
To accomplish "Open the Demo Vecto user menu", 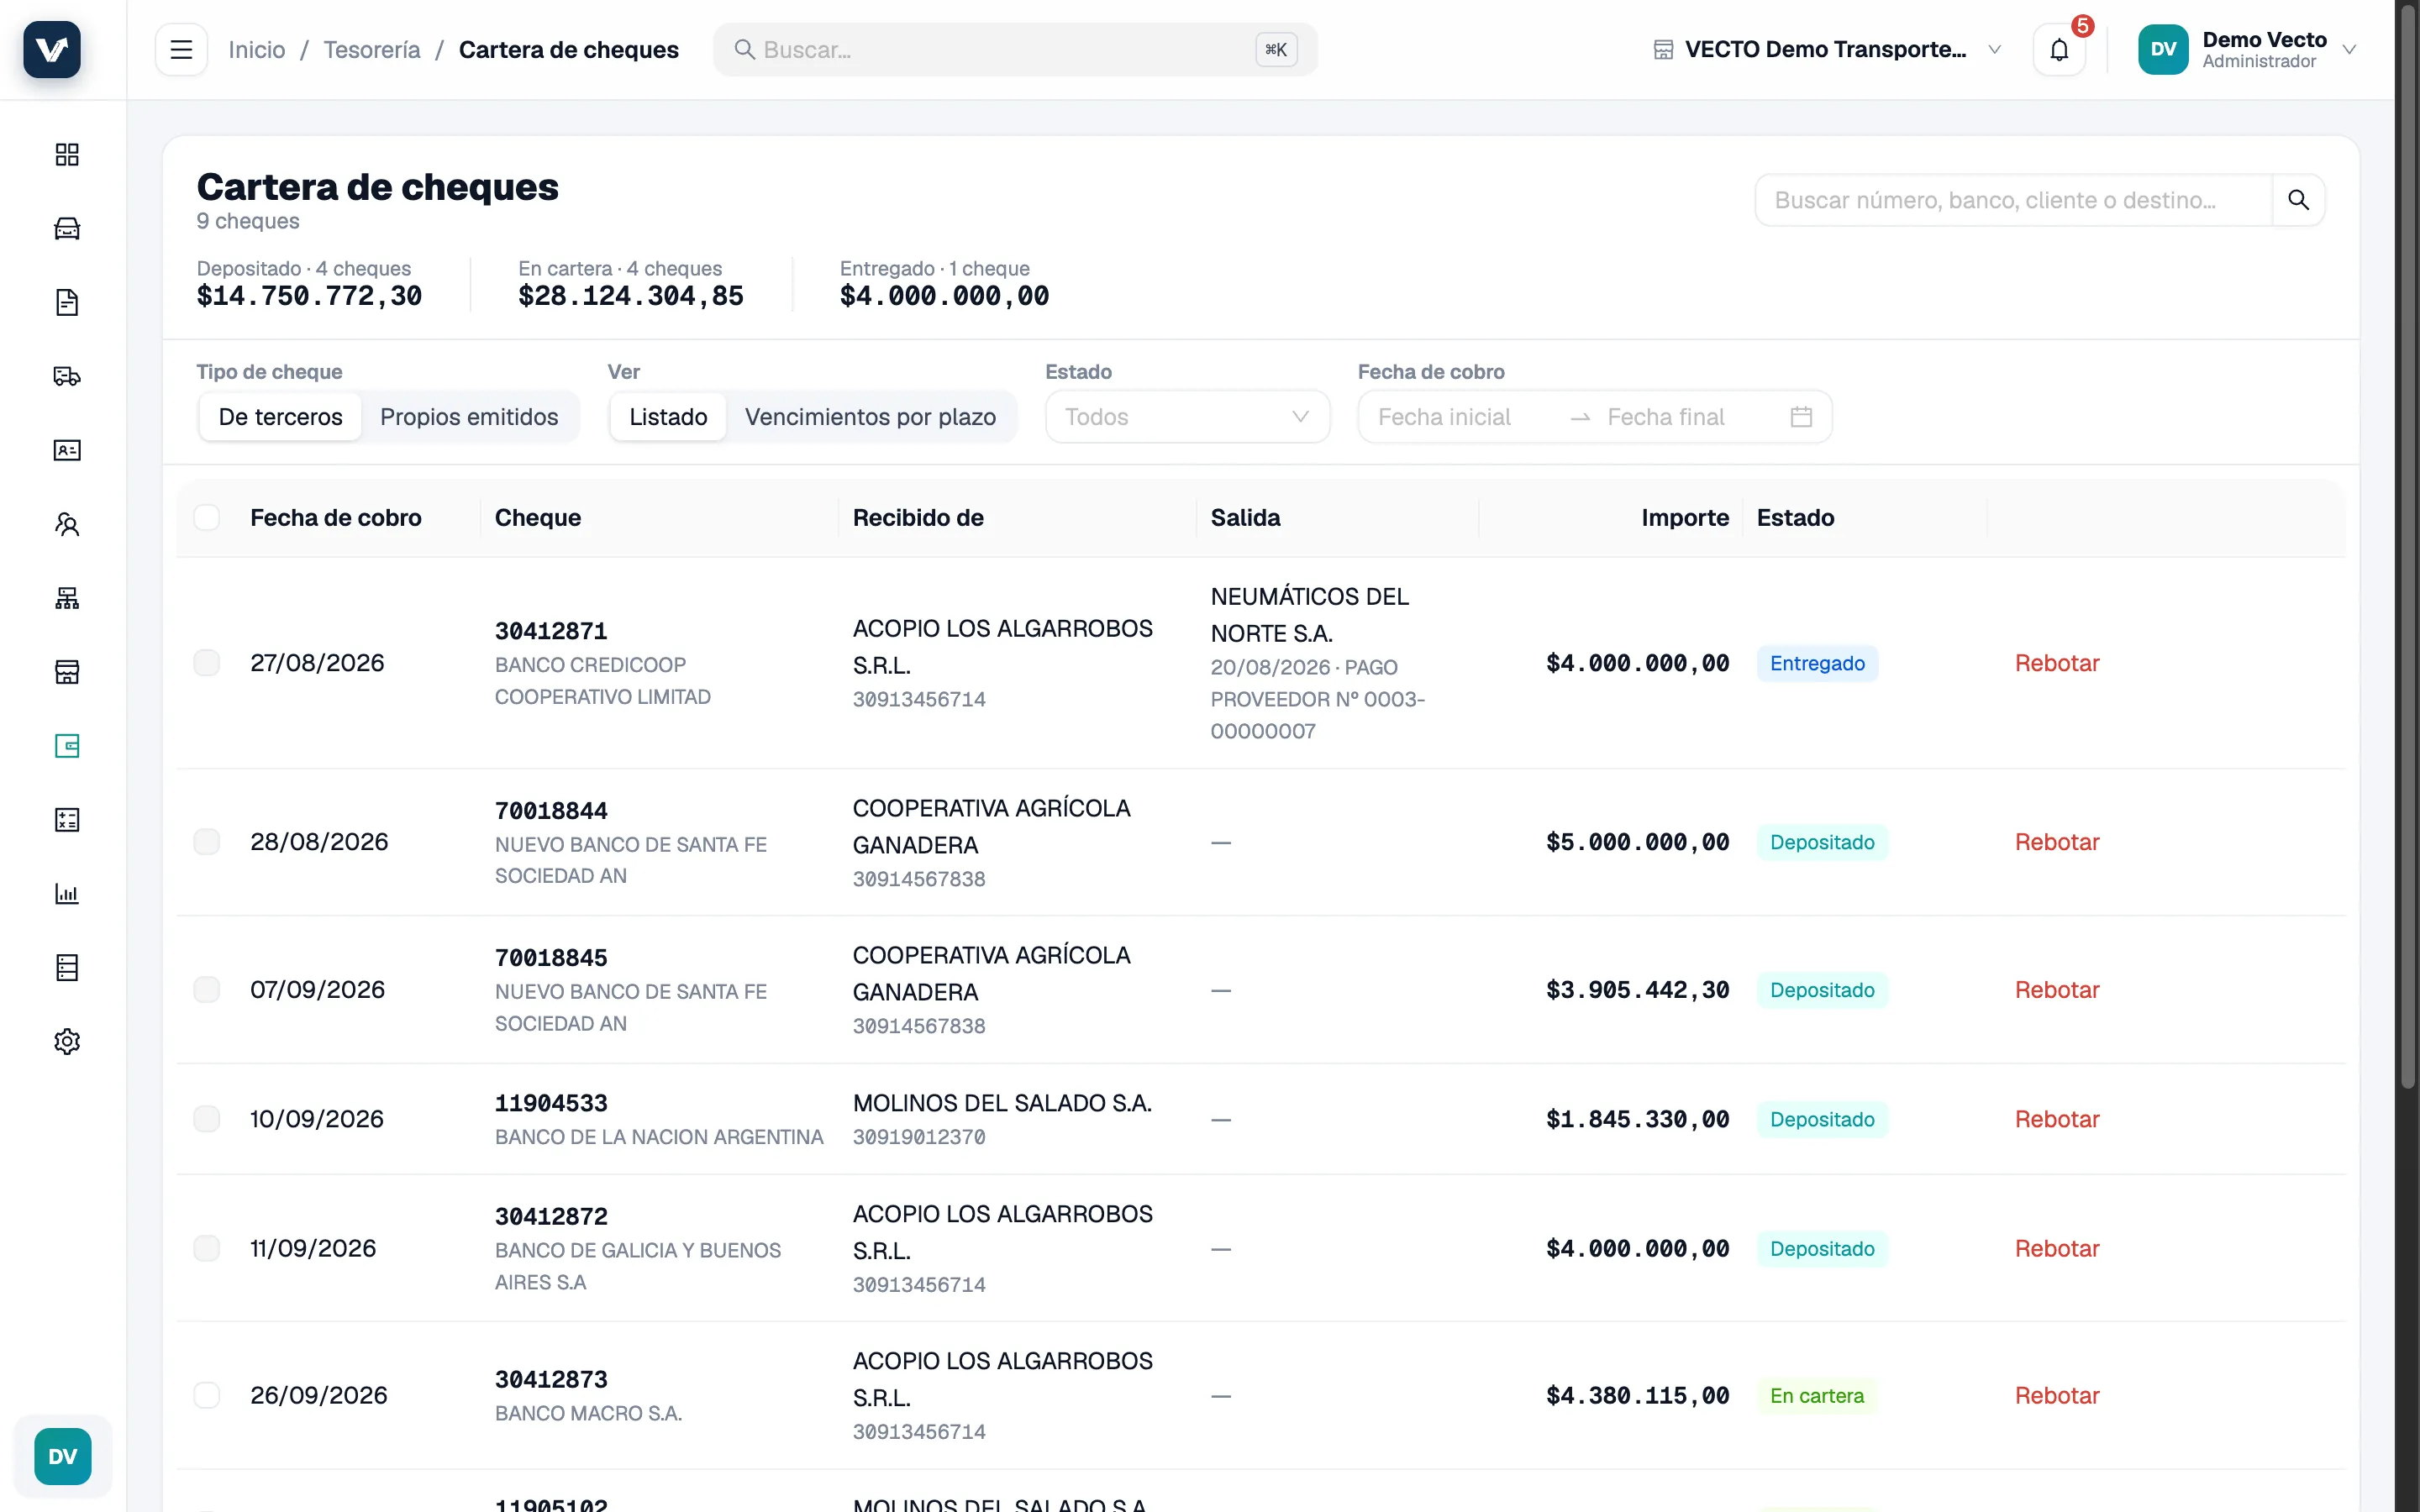I will pos(2247,49).
